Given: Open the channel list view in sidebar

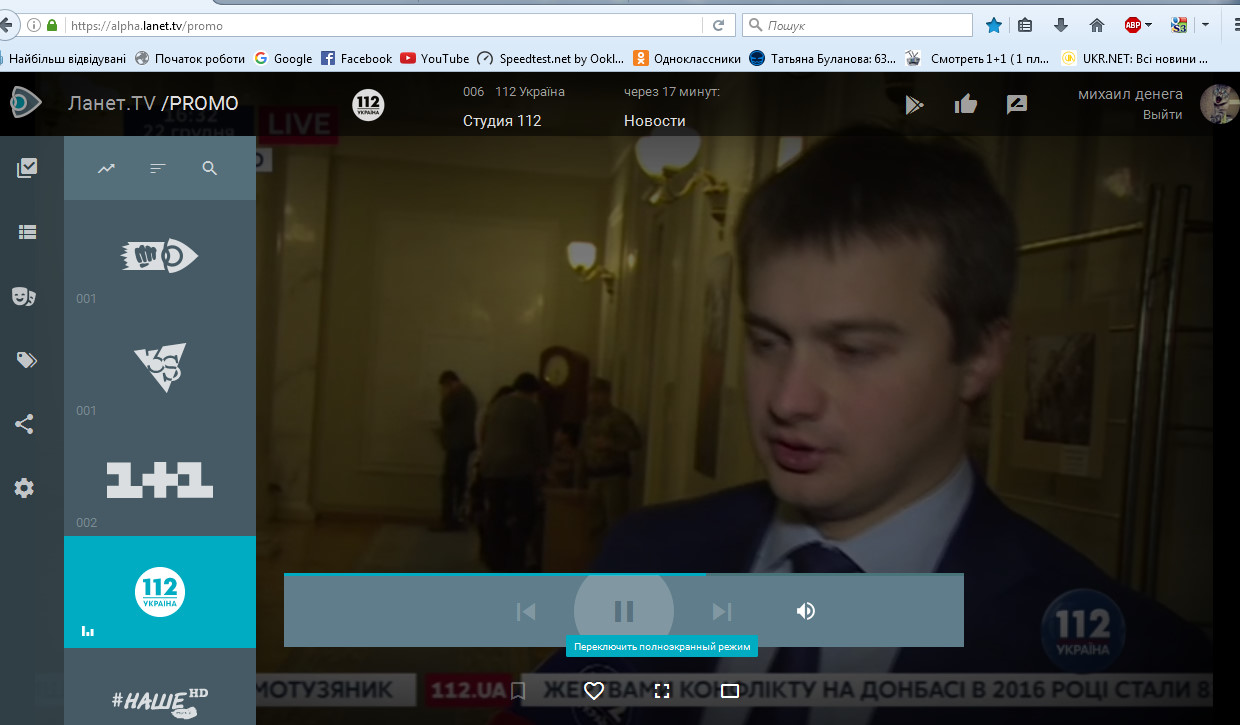Looking at the screenshot, I should pos(27,232).
